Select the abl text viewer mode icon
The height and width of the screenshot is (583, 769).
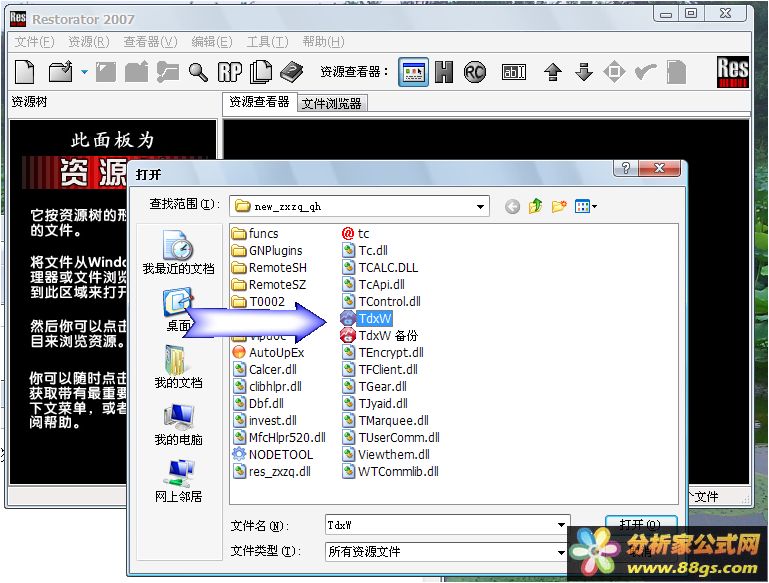pos(514,72)
